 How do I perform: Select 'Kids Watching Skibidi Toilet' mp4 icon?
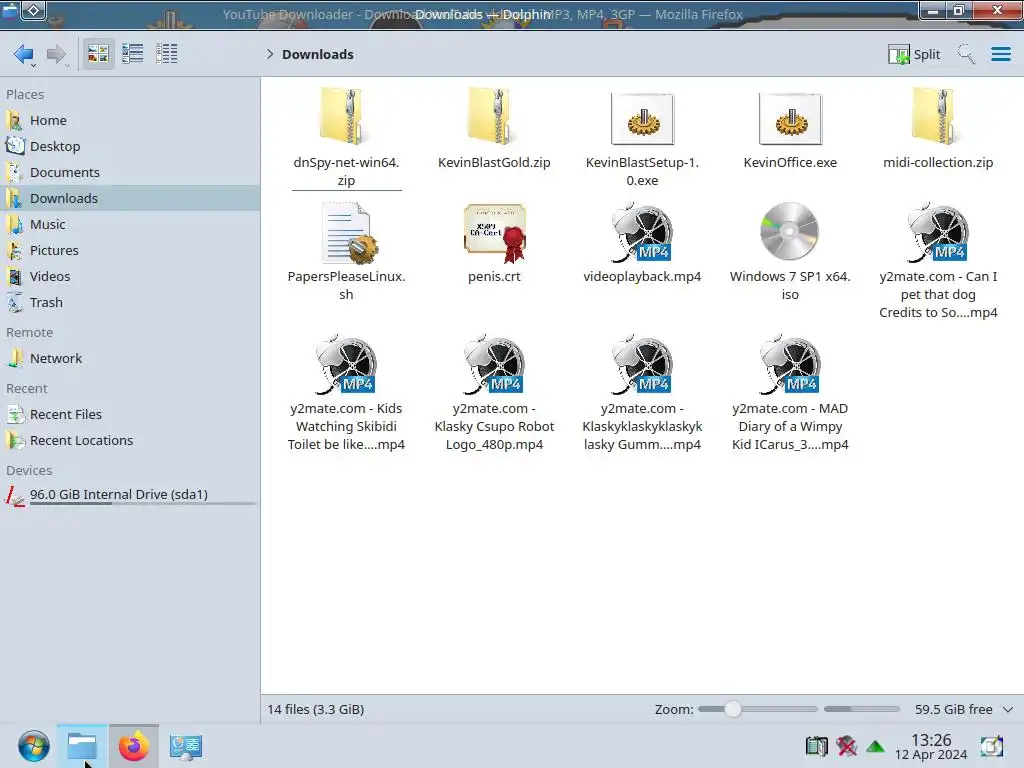pyautogui.click(x=346, y=364)
